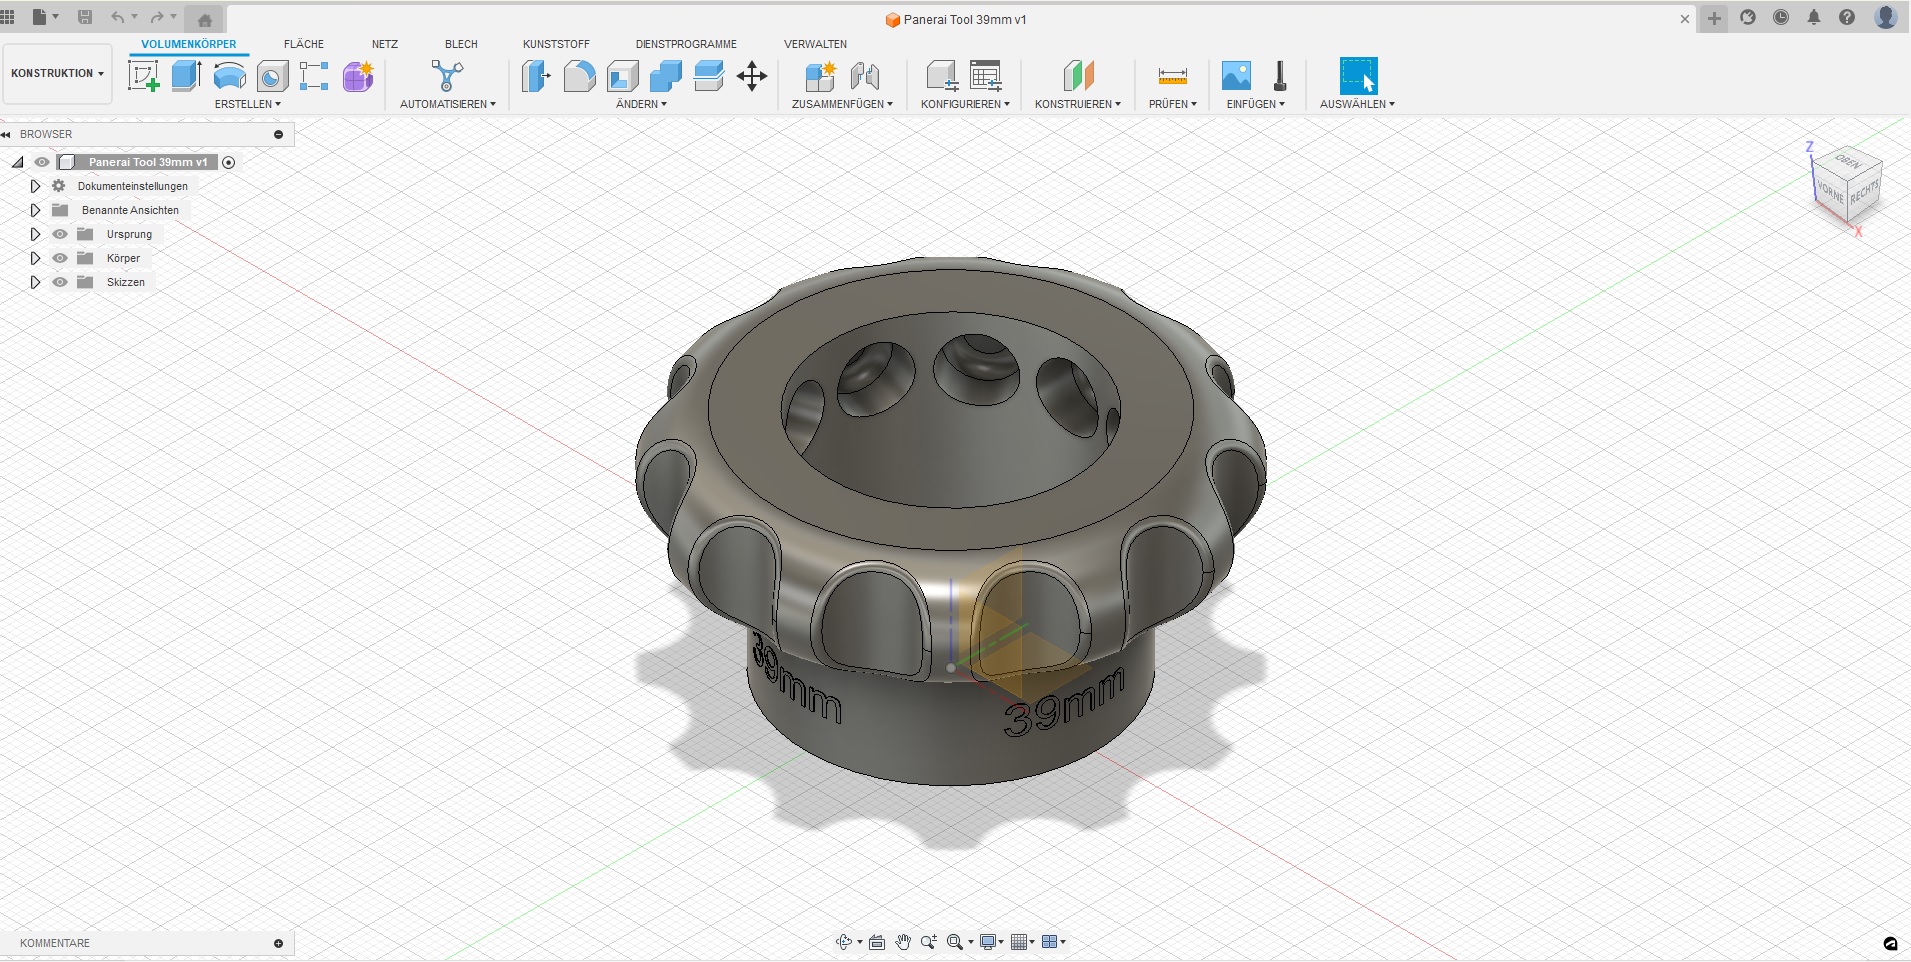Click the Zoom magnifier with plus-minus icon
1911x962 pixels.
(928, 942)
